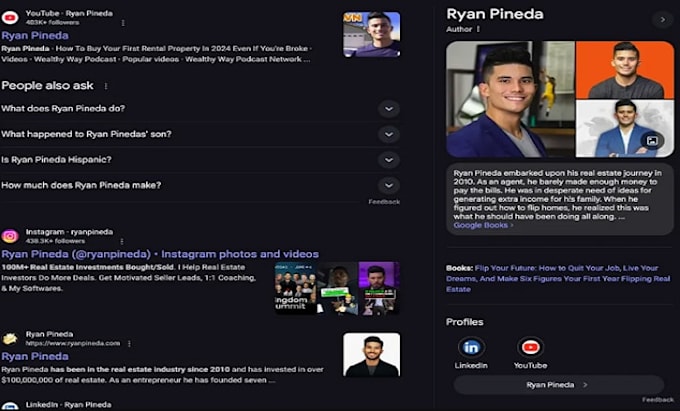
Task: Open three-dot menu of YouTube result
Action: (123, 23)
